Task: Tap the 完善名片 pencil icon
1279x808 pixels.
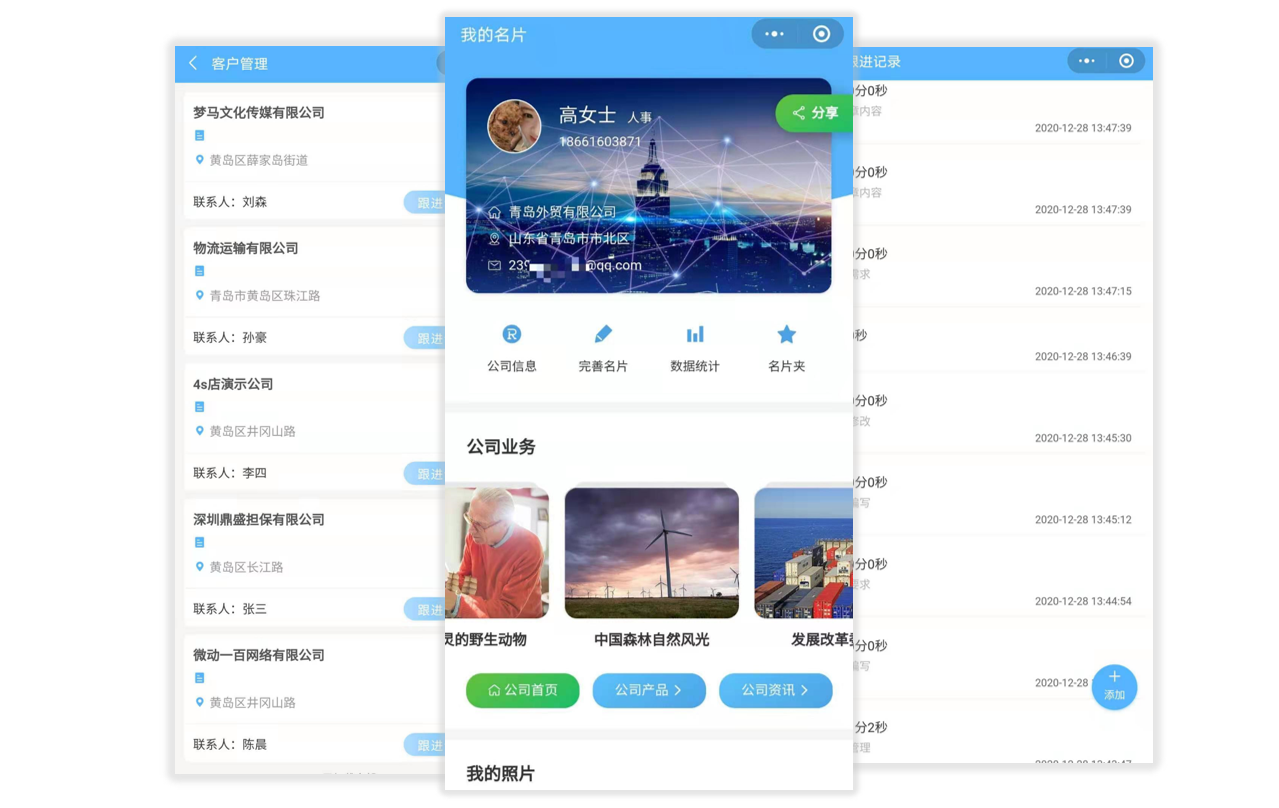Action: [603, 334]
